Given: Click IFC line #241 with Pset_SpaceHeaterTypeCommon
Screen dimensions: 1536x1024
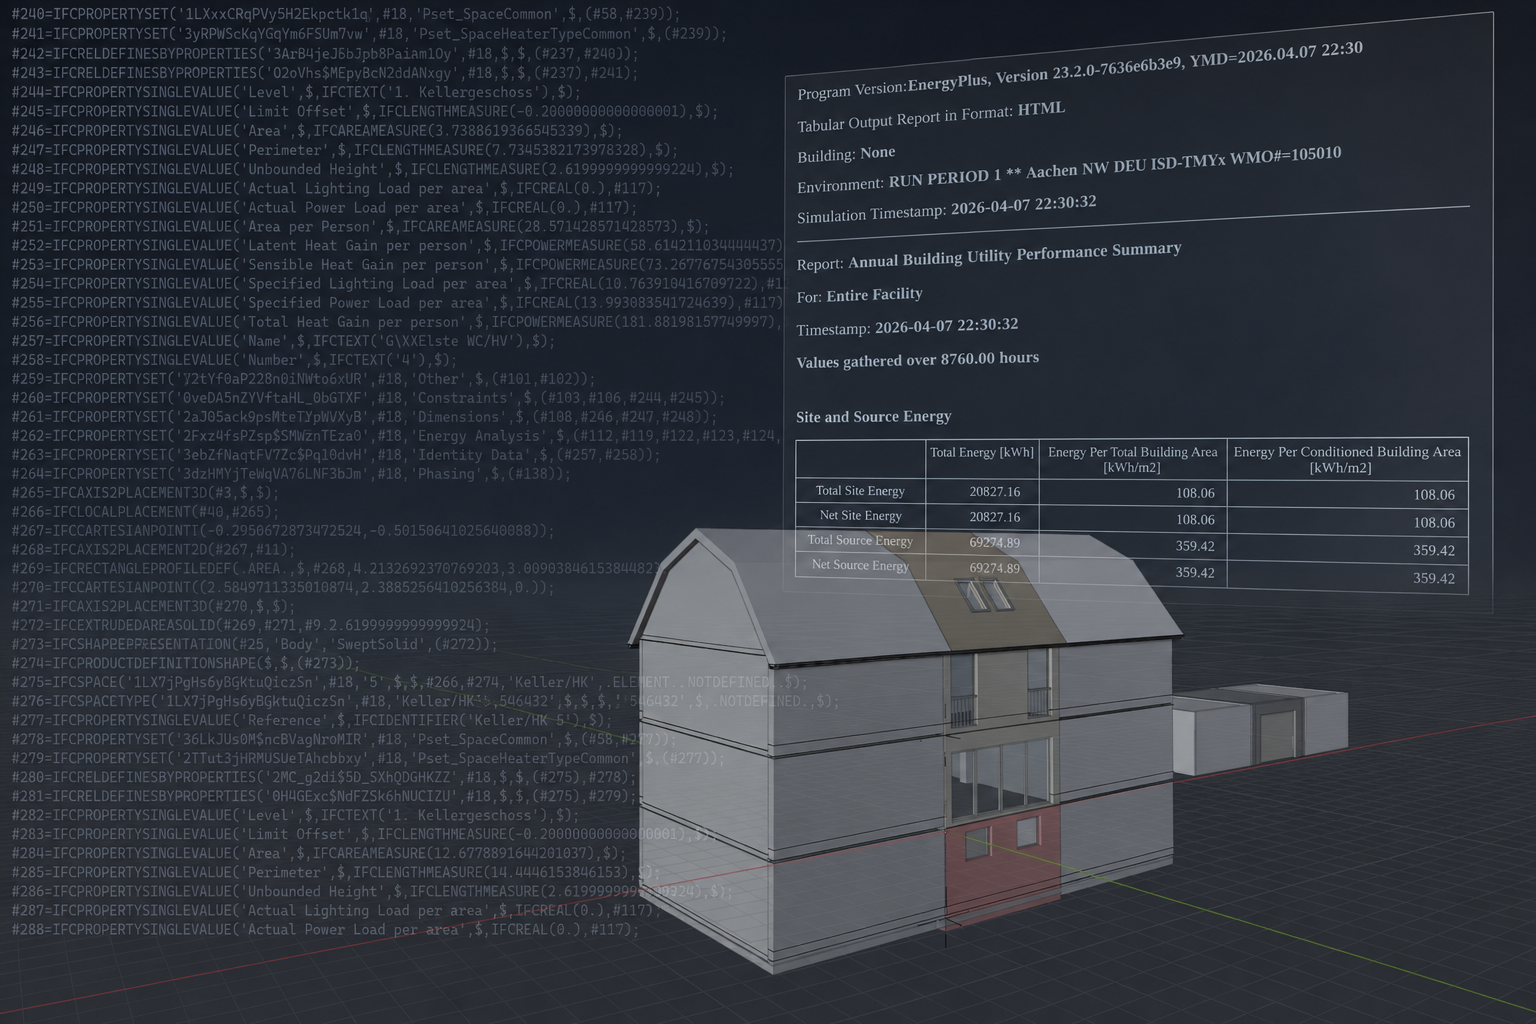Looking at the screenshot, I should click(x=369, y=34).
